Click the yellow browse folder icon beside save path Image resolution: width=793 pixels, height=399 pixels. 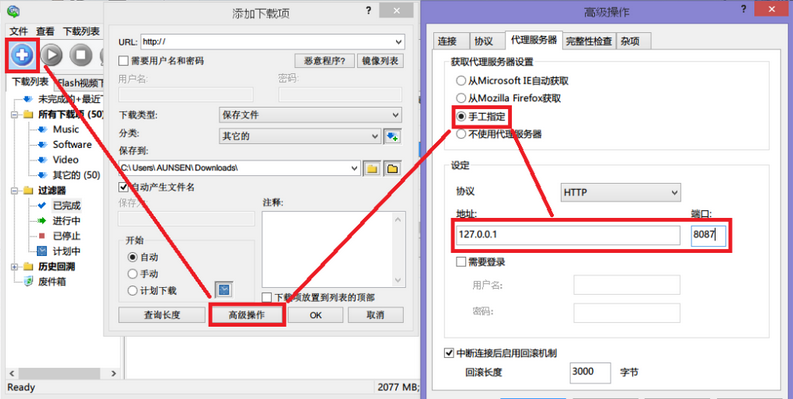coord(372,168)
